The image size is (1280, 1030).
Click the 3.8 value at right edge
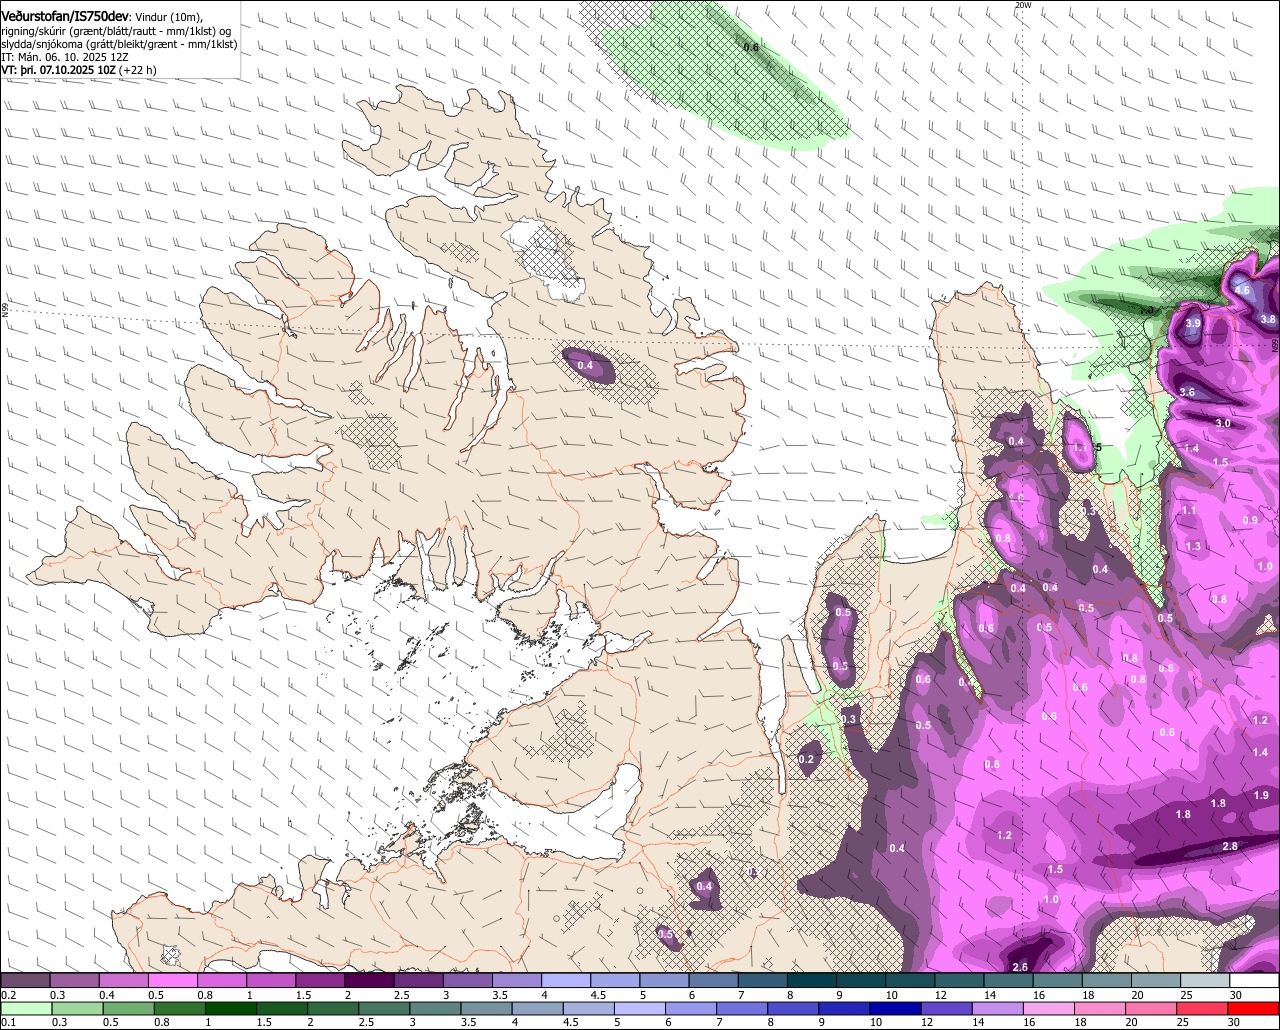(x=1268, y=319)
